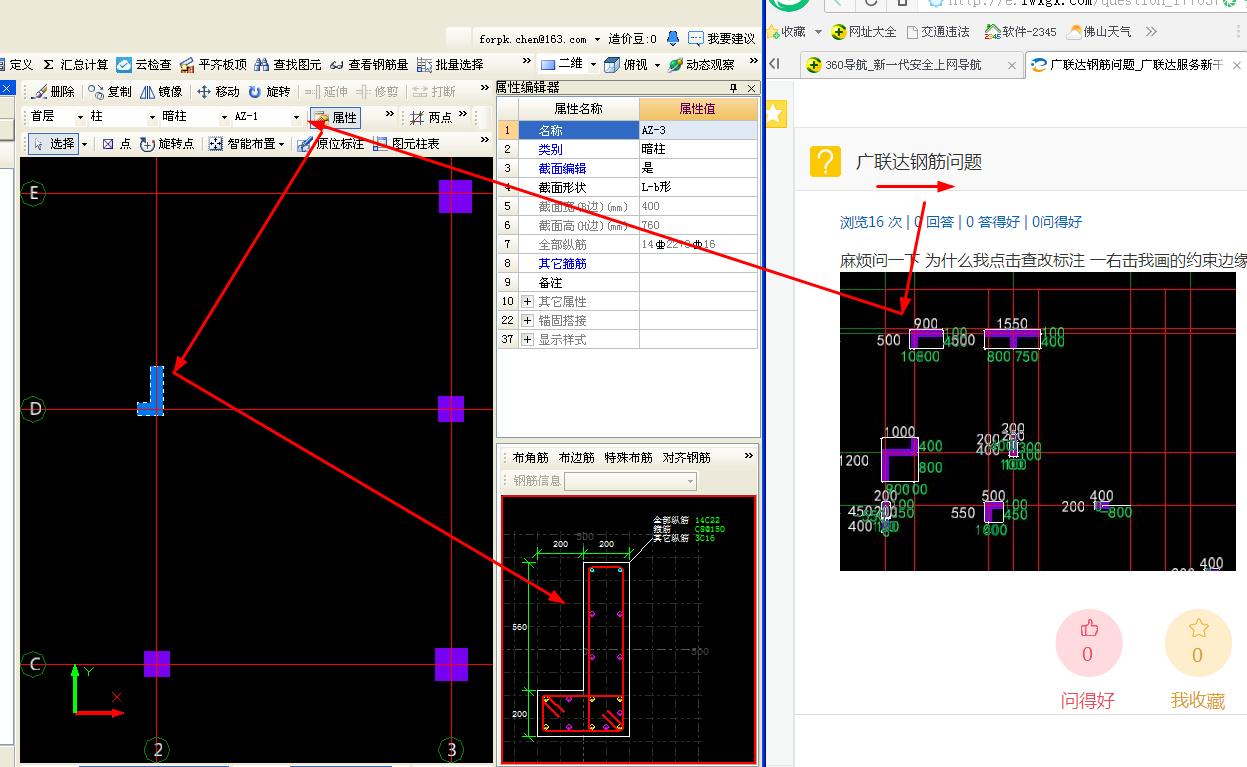Open 软件-2345 bookmark in browser
Viewport: 1247px width, 767px height.
pyautogui.click(x=1021, y=32)
